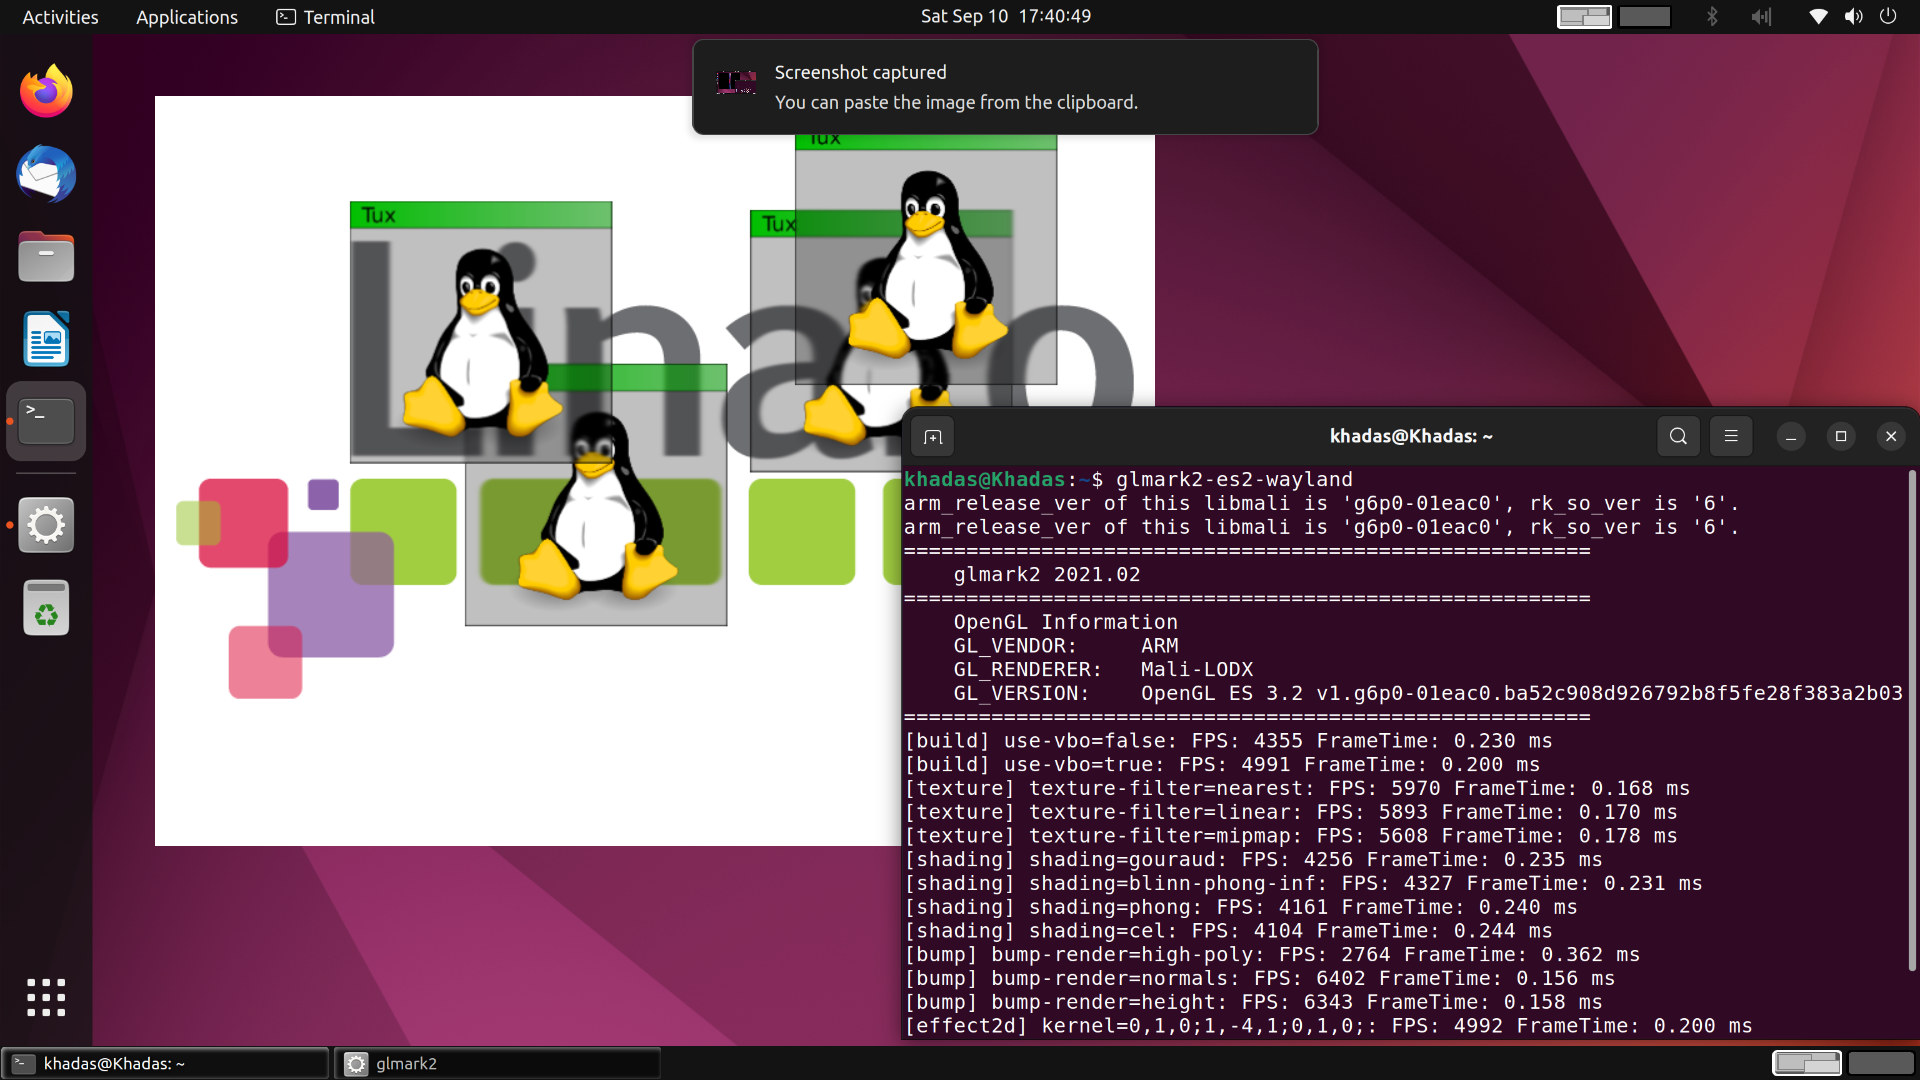Open the Terminal app menu in top bar
The image size is (1920, 1080).
(325, 17)
